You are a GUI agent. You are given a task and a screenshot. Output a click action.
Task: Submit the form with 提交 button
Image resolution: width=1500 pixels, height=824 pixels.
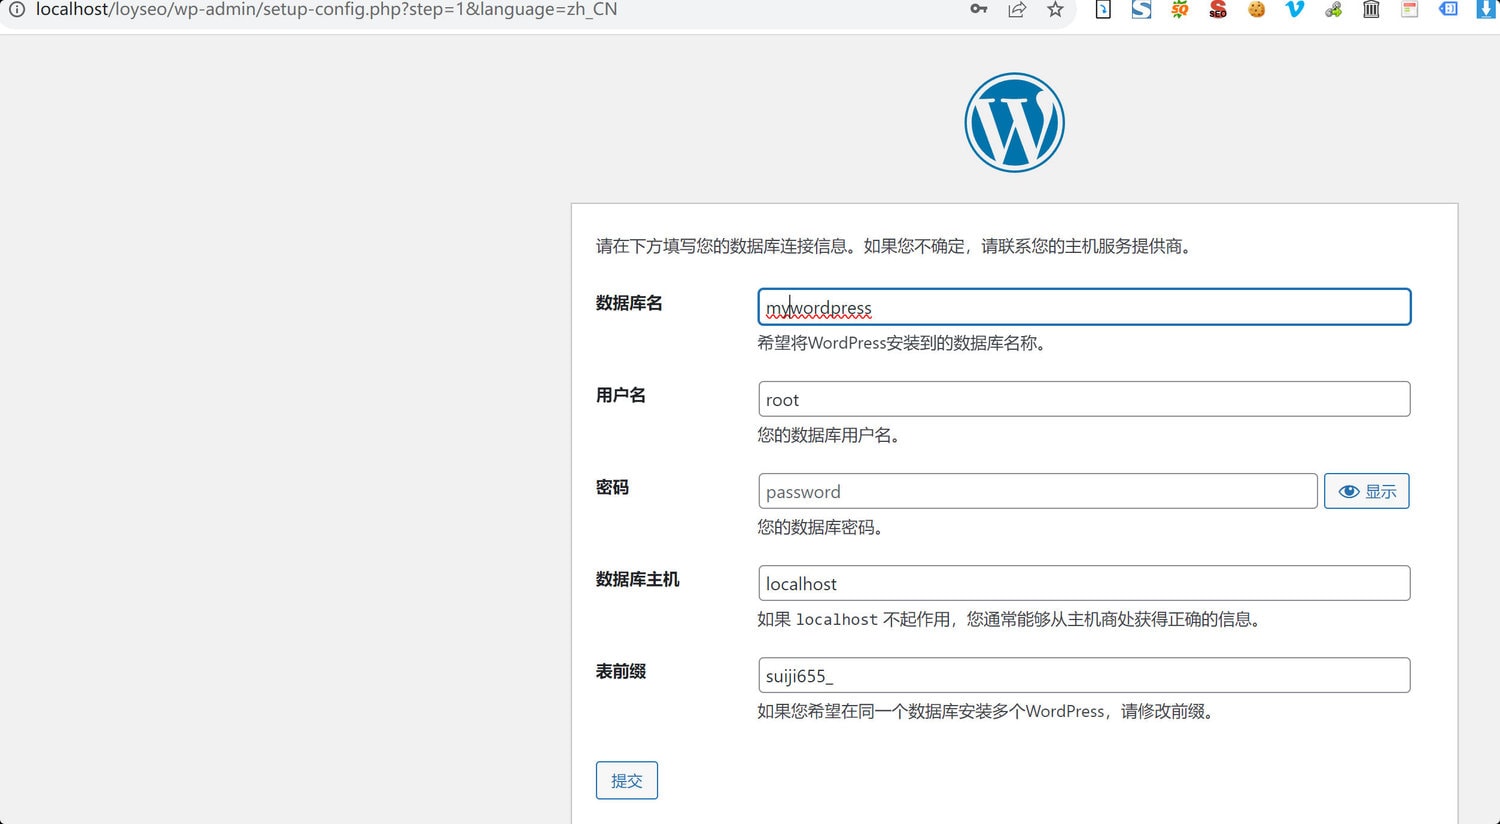pyautogui.click(x=627, y=780)
